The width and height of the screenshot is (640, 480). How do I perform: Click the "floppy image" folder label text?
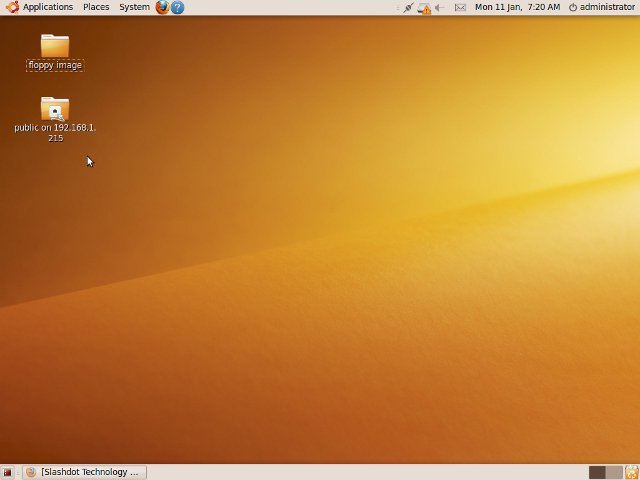click(x=55, y=65)
